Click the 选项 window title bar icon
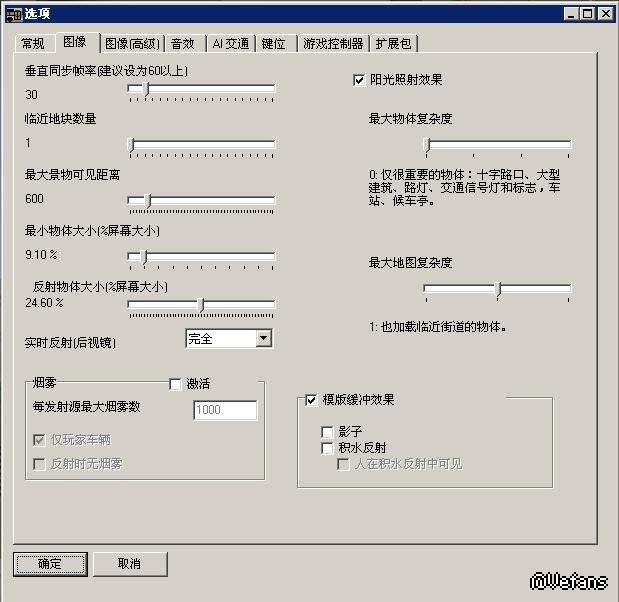 (13, 14)
